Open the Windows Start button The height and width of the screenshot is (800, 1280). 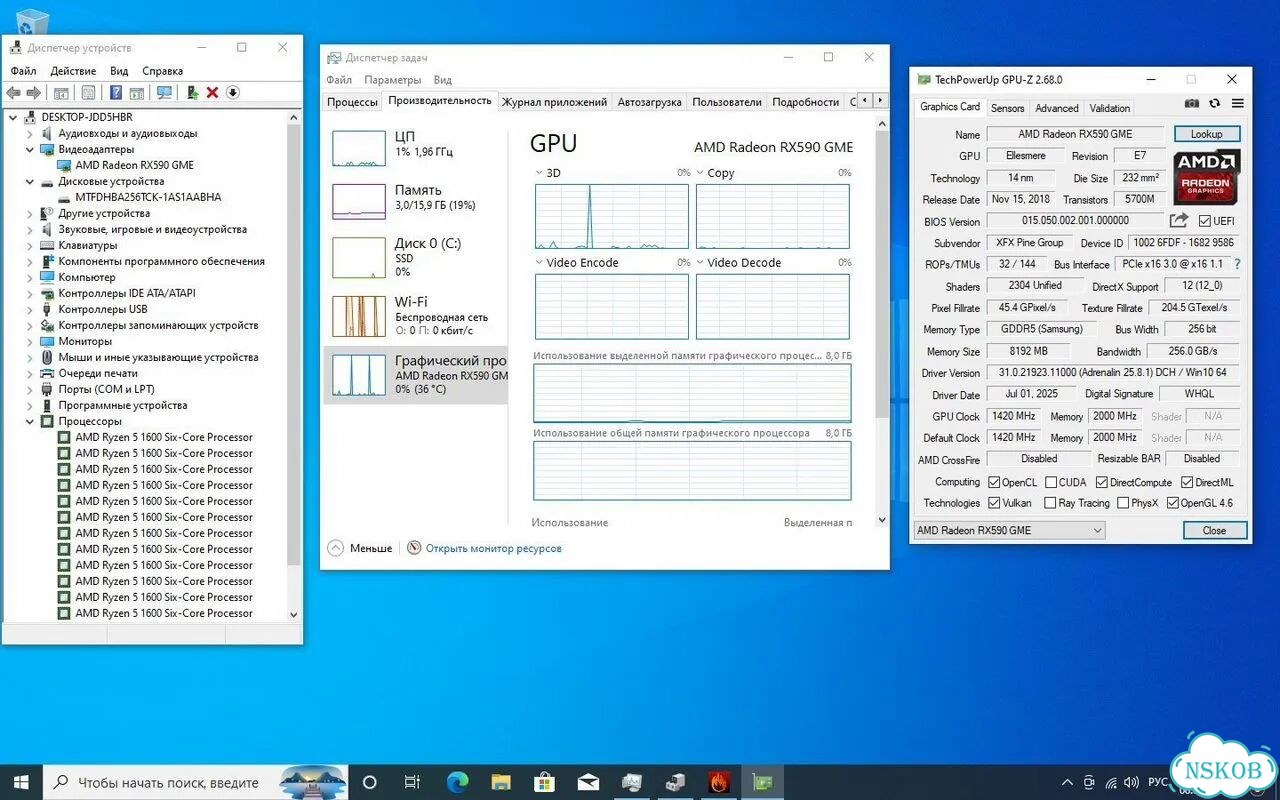click(20, 782)
